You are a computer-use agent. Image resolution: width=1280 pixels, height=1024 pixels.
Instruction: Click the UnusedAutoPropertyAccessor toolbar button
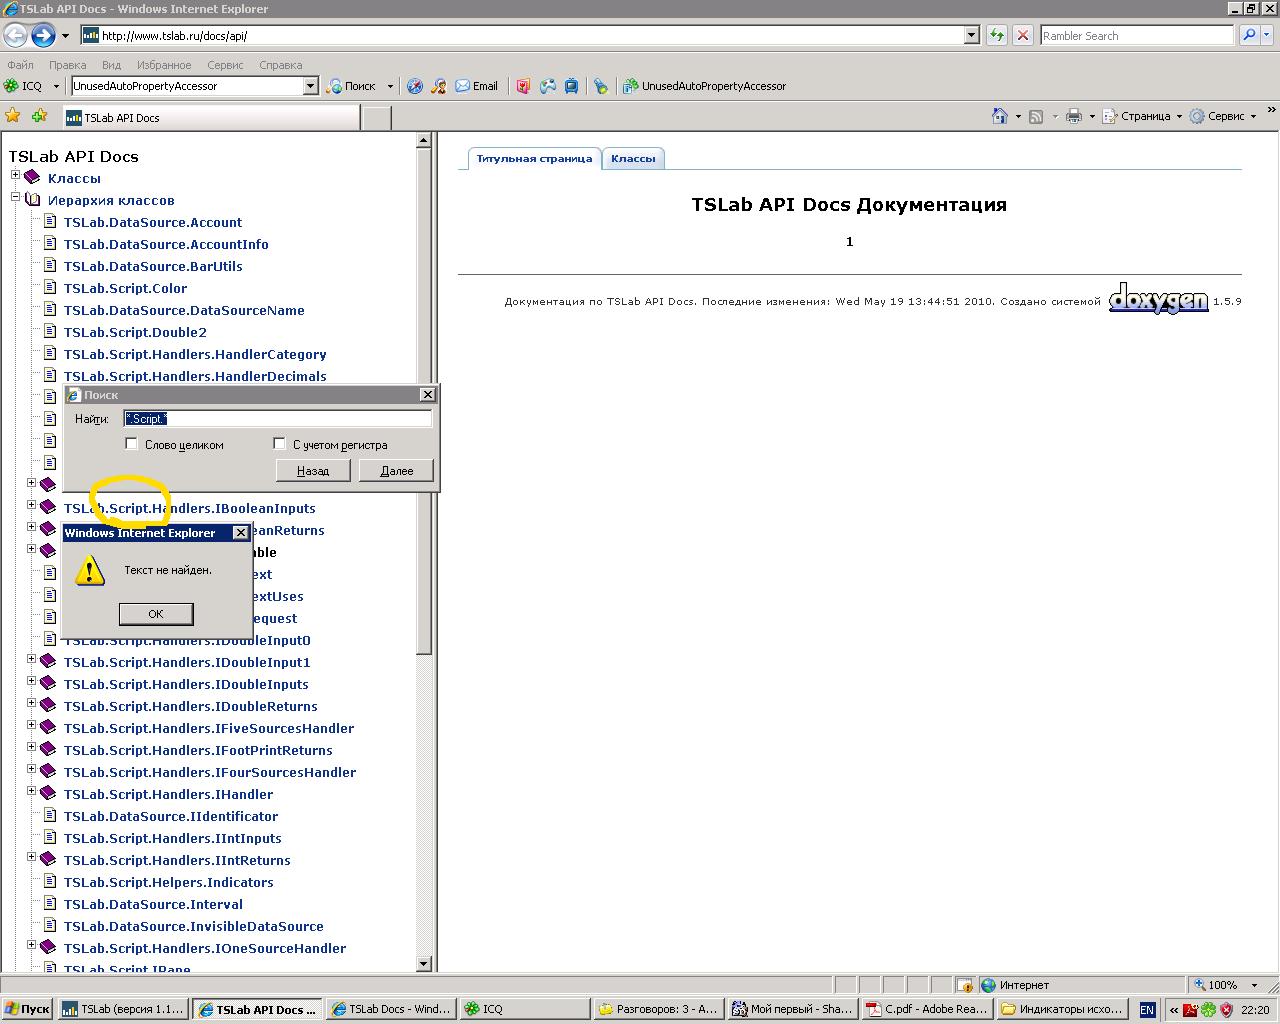coord(704,86)
